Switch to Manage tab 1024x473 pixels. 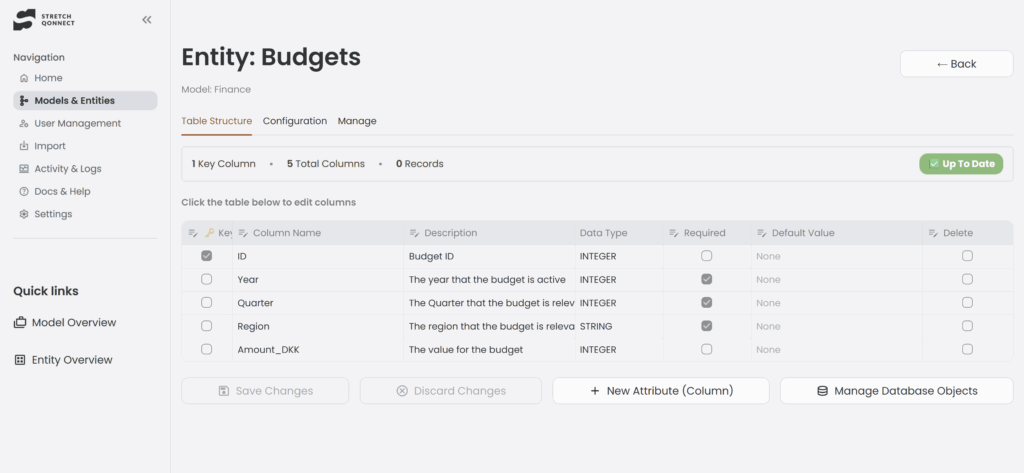click(x=357, y=121)
